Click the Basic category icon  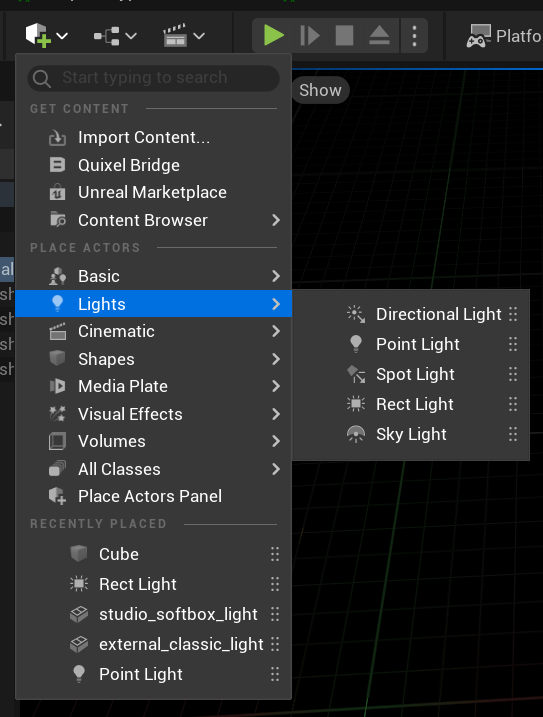[57, 276]
